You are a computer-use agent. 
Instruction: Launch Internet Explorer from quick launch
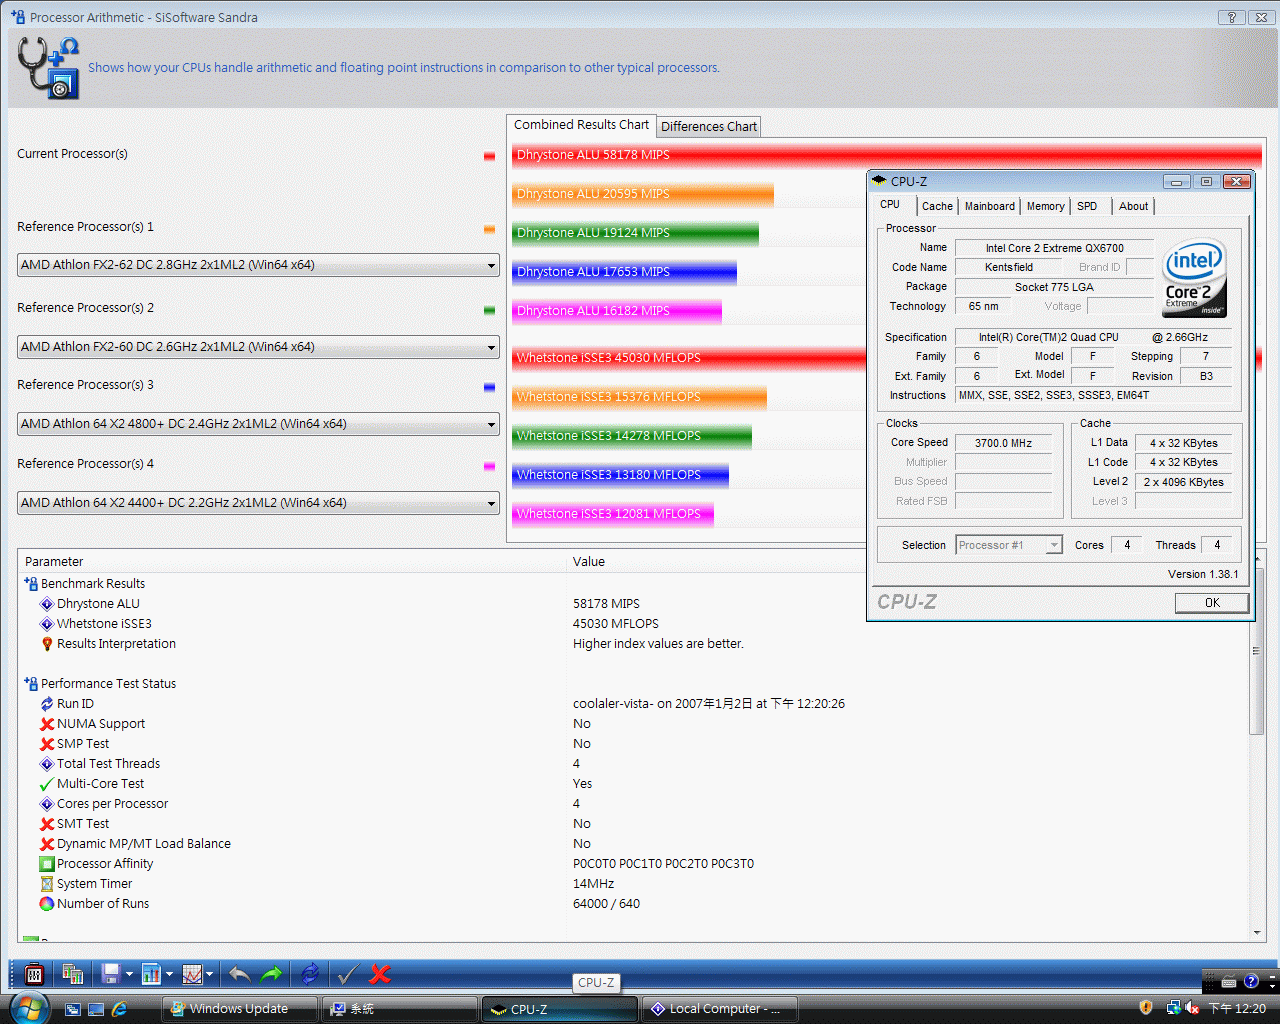coord(120,1009)
